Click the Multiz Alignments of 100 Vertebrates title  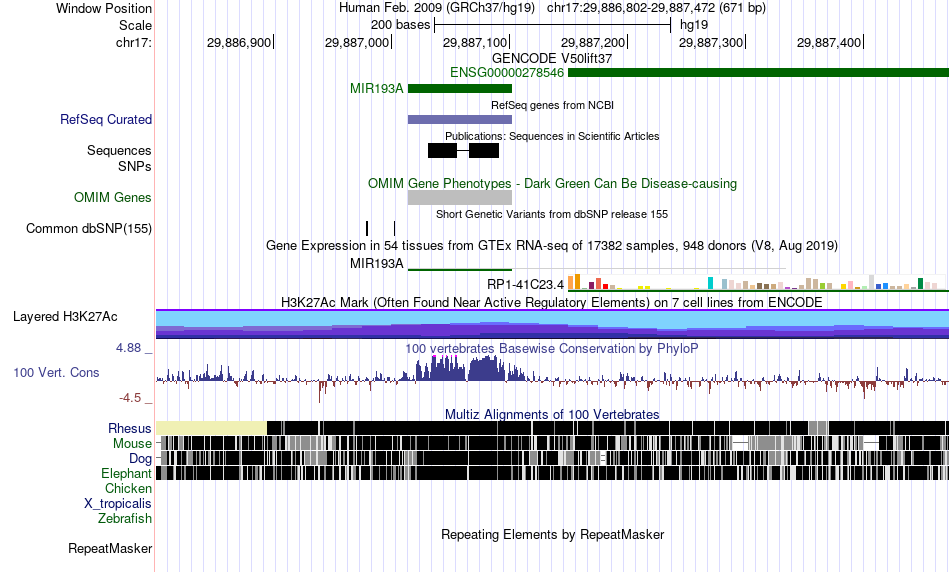(x=552, y=414)
